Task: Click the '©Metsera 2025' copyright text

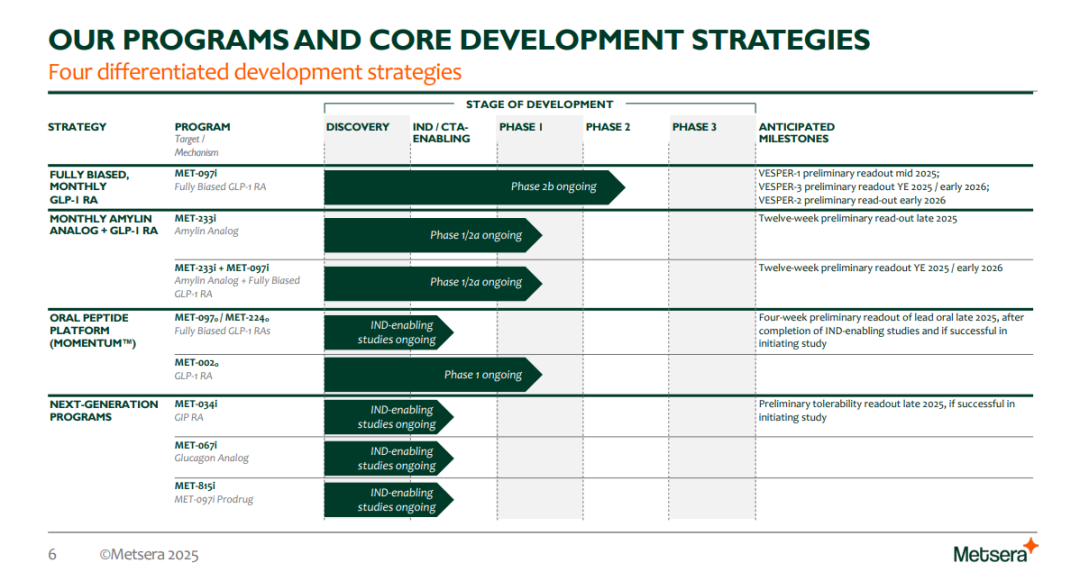Action: [x=149, y=555]
